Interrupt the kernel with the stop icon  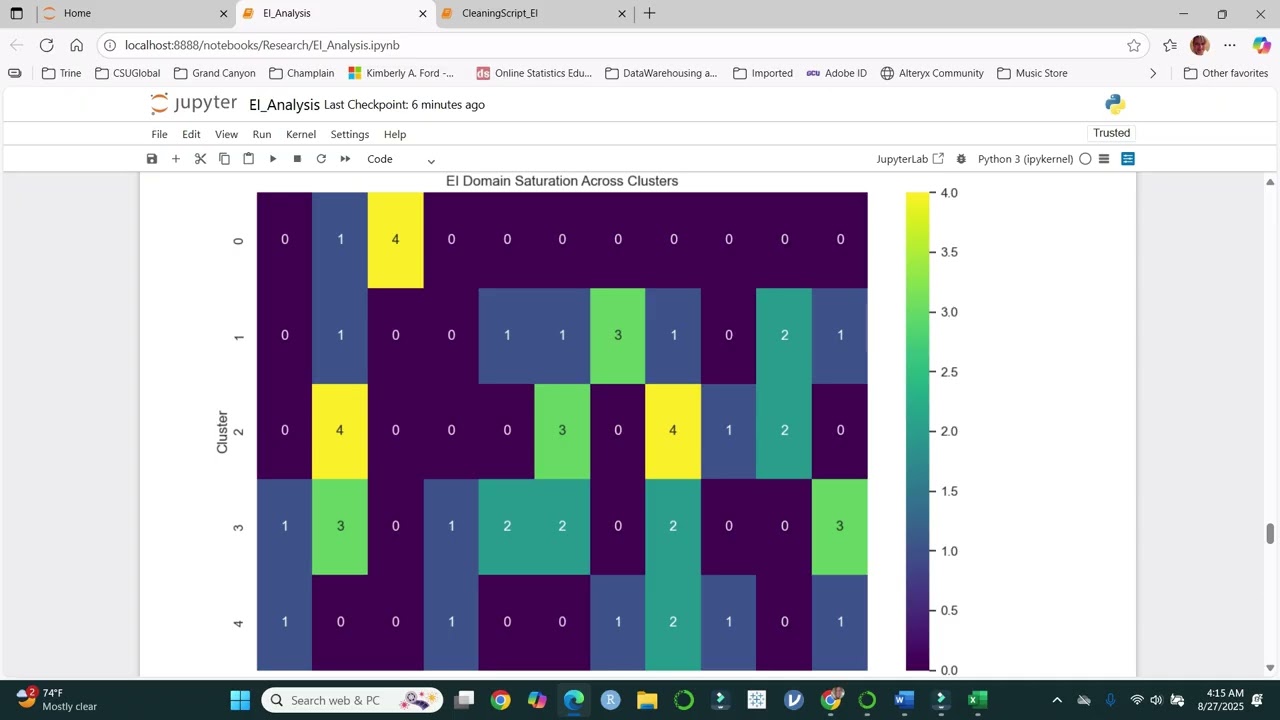click(x=297, y=159)
